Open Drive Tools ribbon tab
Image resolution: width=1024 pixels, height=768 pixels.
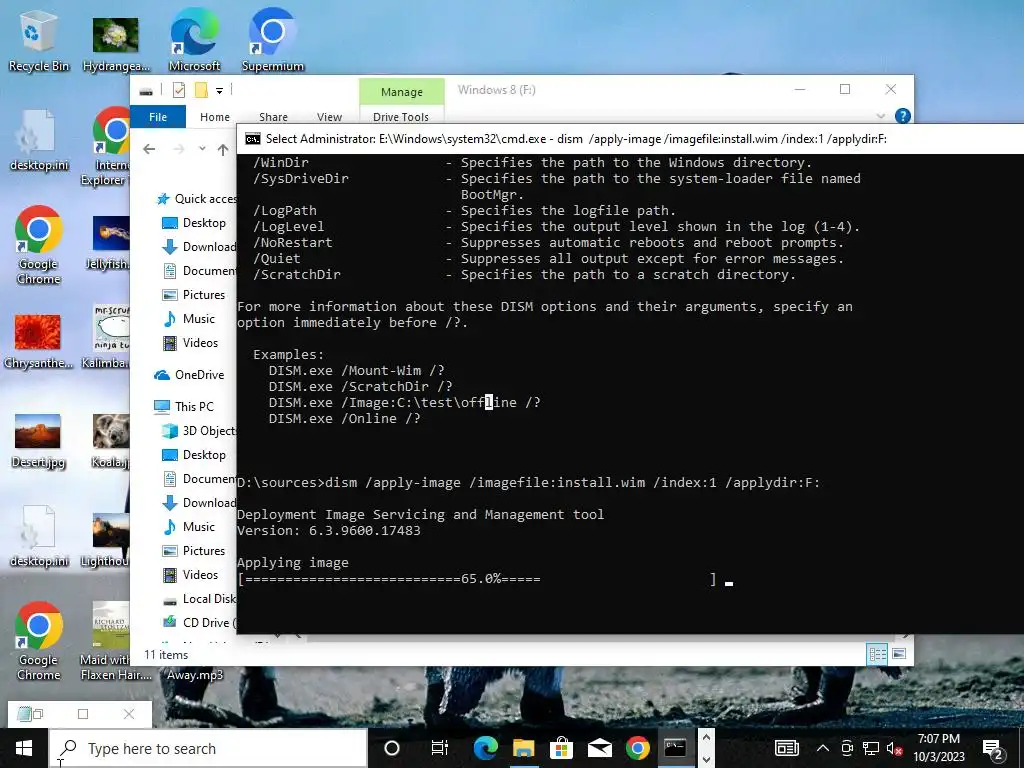401,117
